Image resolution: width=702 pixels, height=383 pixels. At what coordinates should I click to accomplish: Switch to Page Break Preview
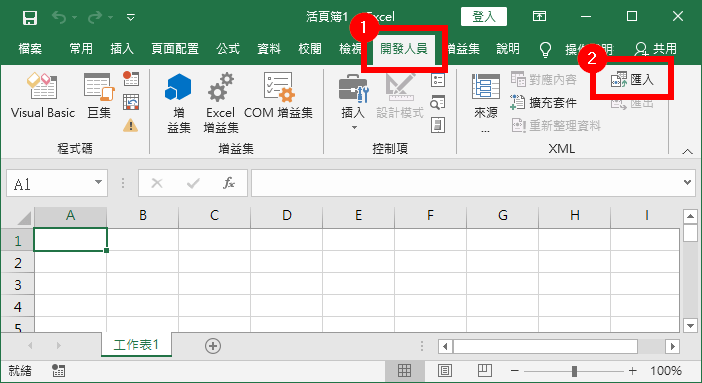[484, 370]
